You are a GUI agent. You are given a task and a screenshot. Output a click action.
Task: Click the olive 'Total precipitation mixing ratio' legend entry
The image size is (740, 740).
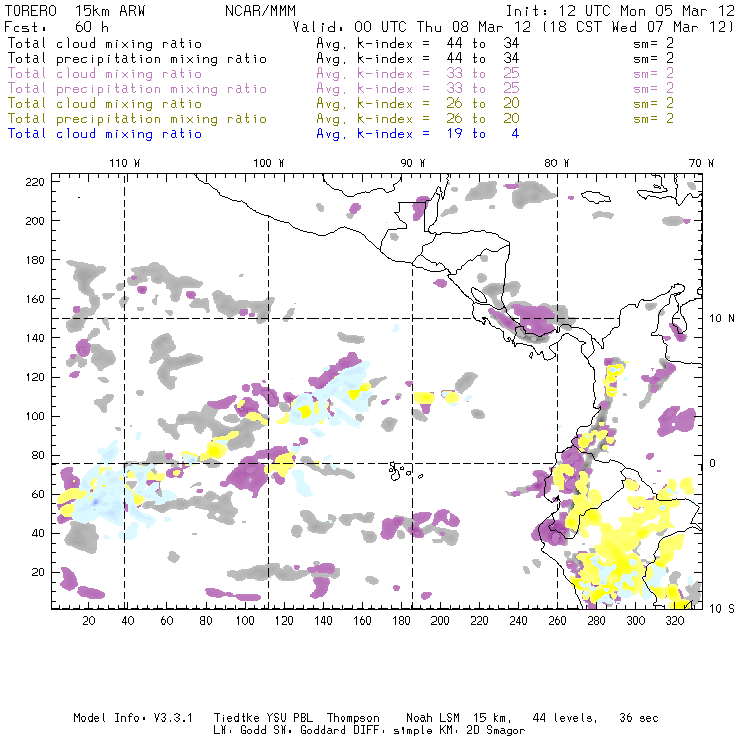pos(137,118)
